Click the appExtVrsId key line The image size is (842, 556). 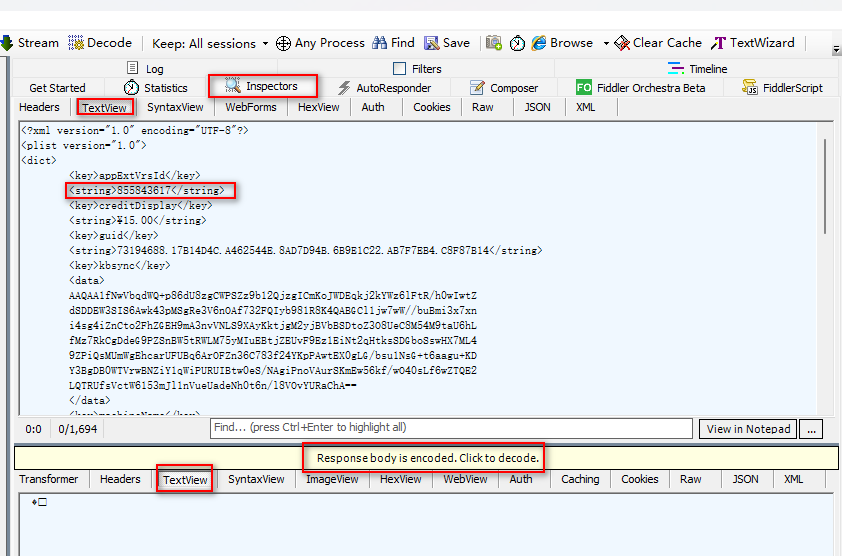point(135,176)
